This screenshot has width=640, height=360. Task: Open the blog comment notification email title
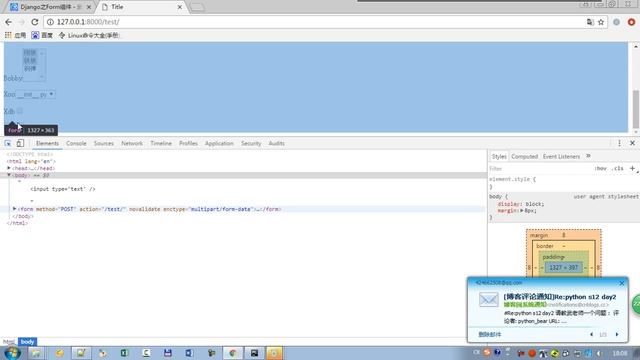560,297
